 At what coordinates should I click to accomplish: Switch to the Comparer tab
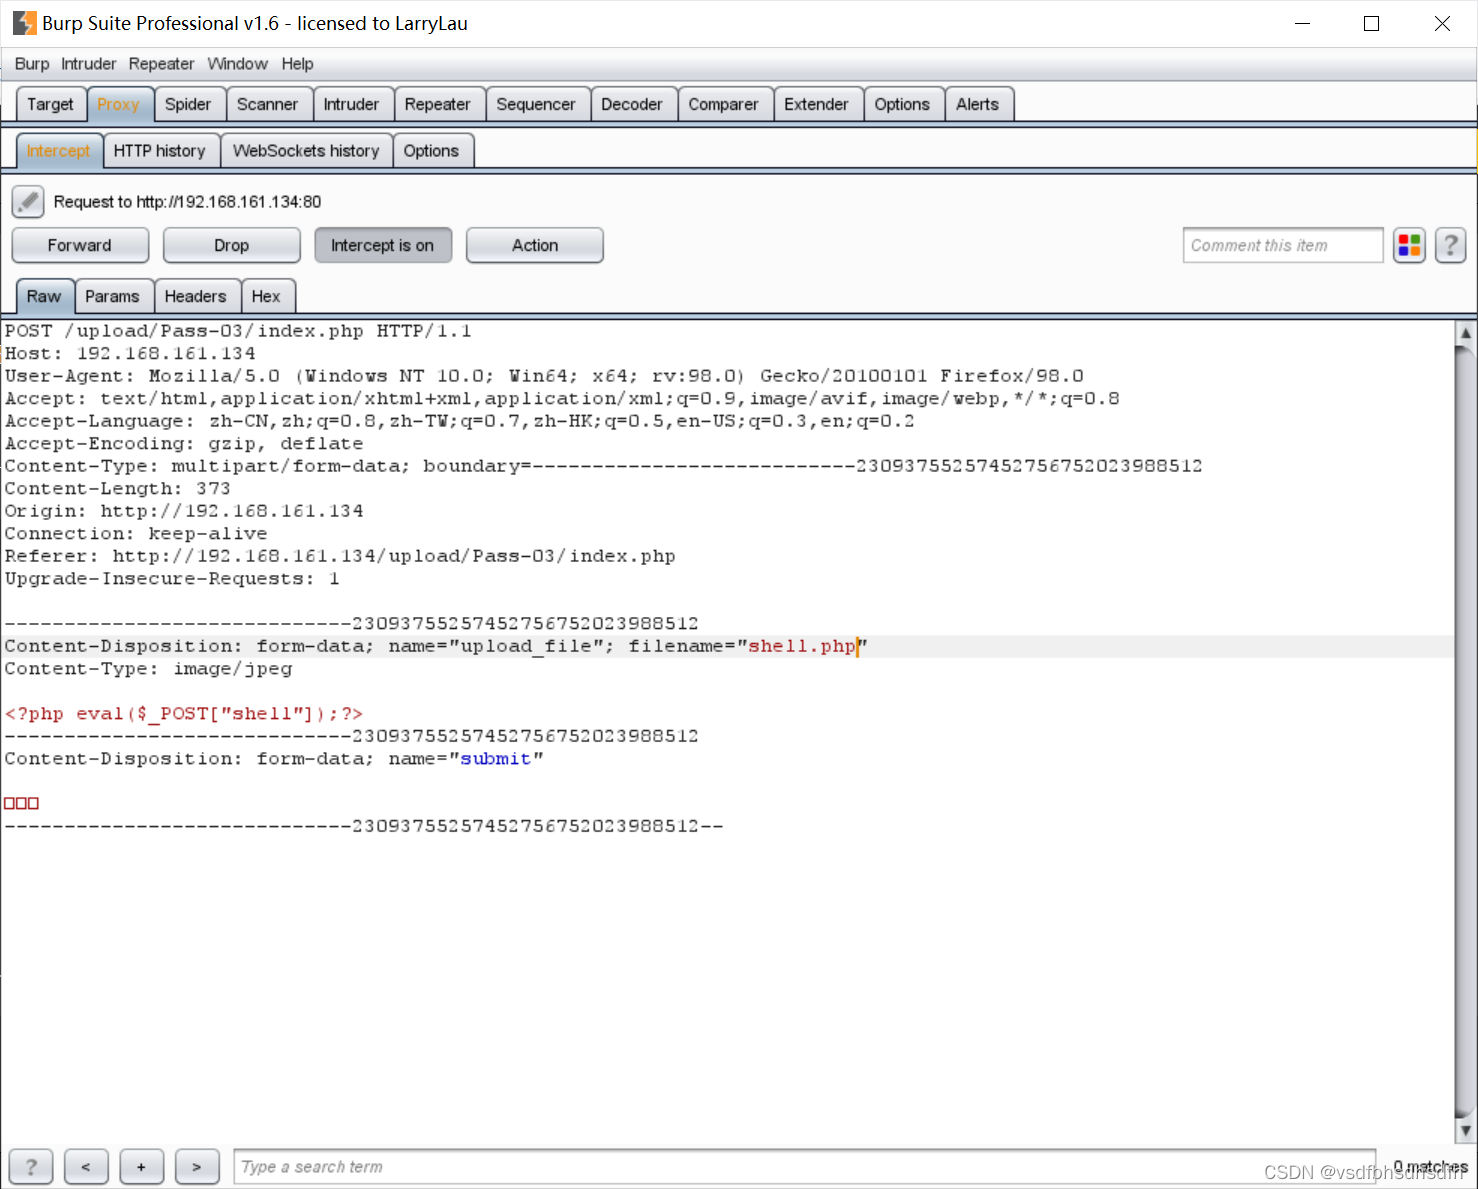click(x=723, y=104)
